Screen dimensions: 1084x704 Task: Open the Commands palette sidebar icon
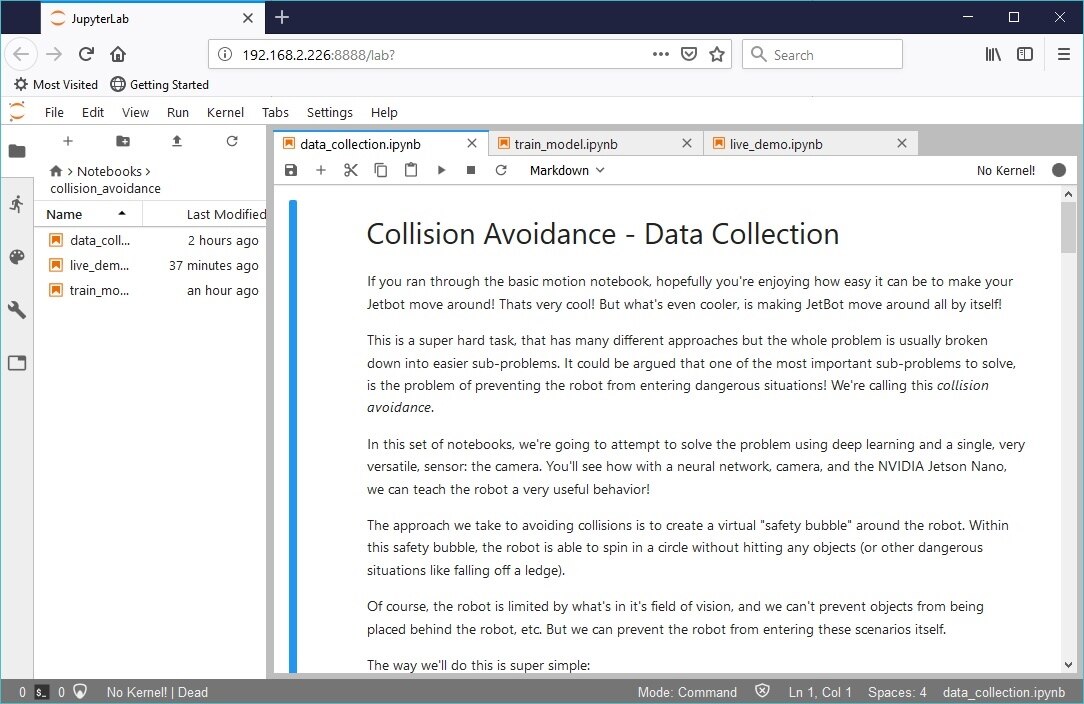click(17, 257)
